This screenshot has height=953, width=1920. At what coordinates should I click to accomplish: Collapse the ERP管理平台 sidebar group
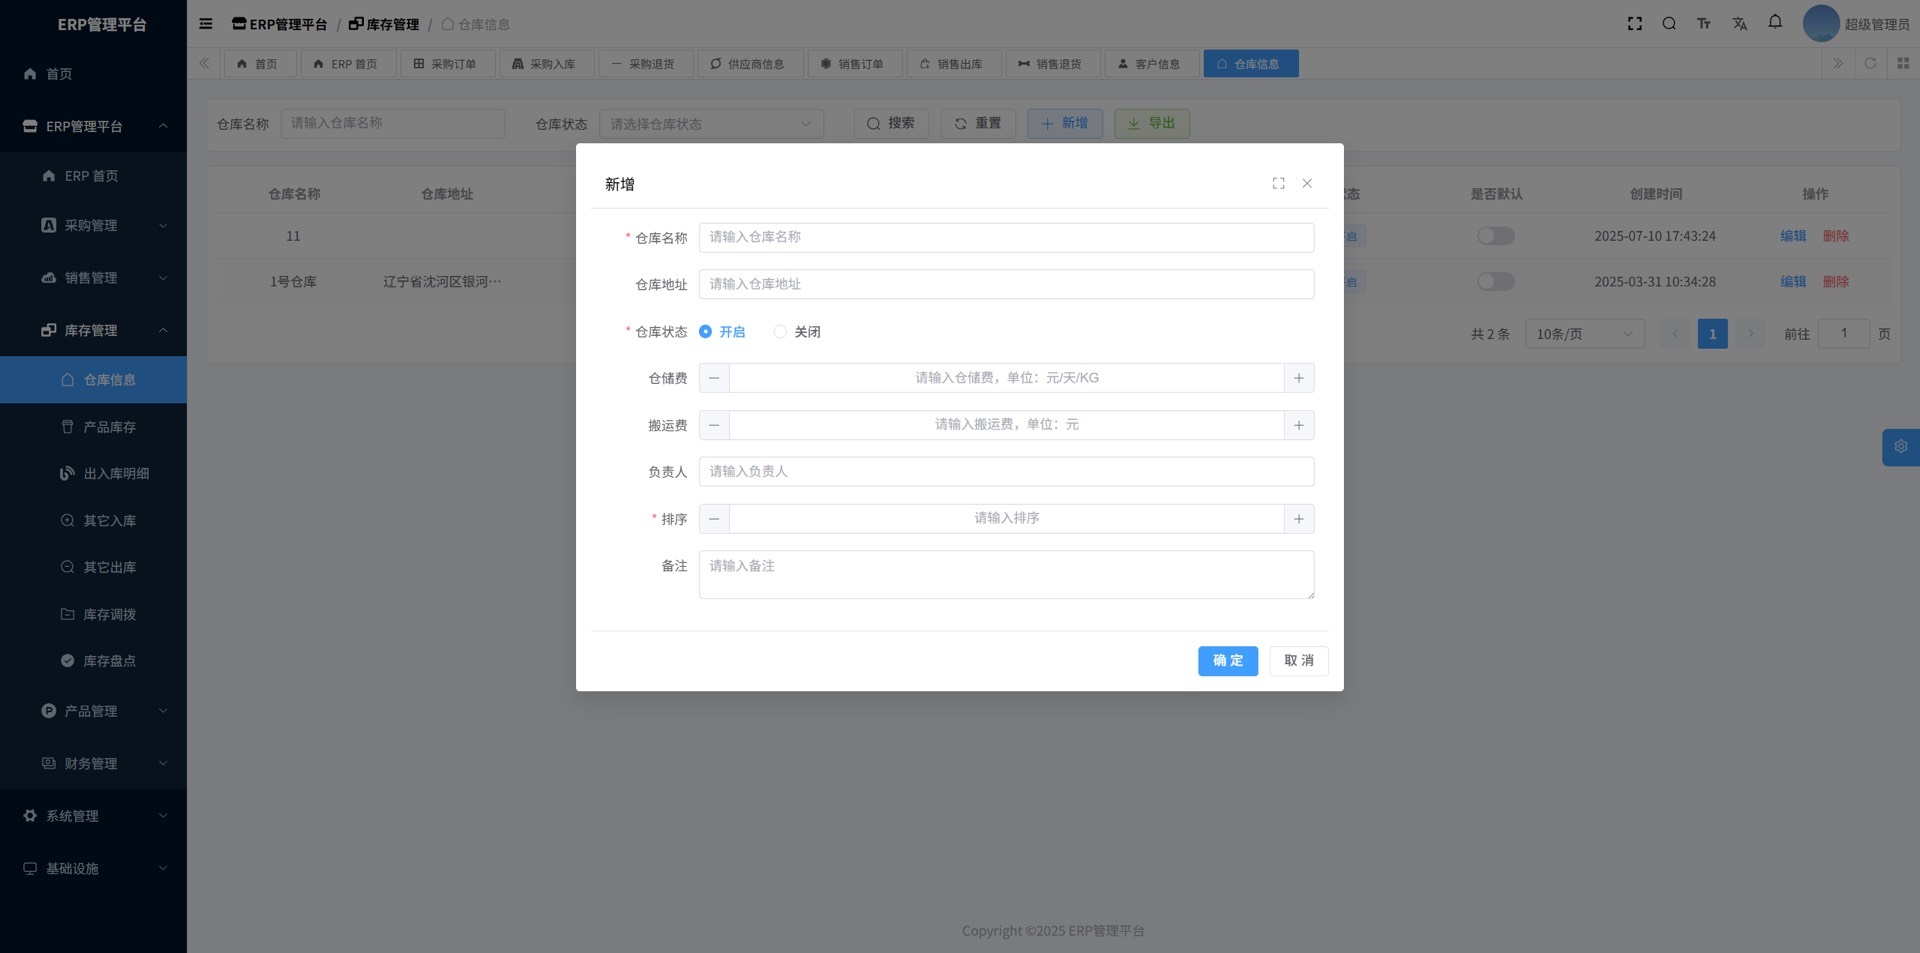pyautogui.click(x=93, y=126)
